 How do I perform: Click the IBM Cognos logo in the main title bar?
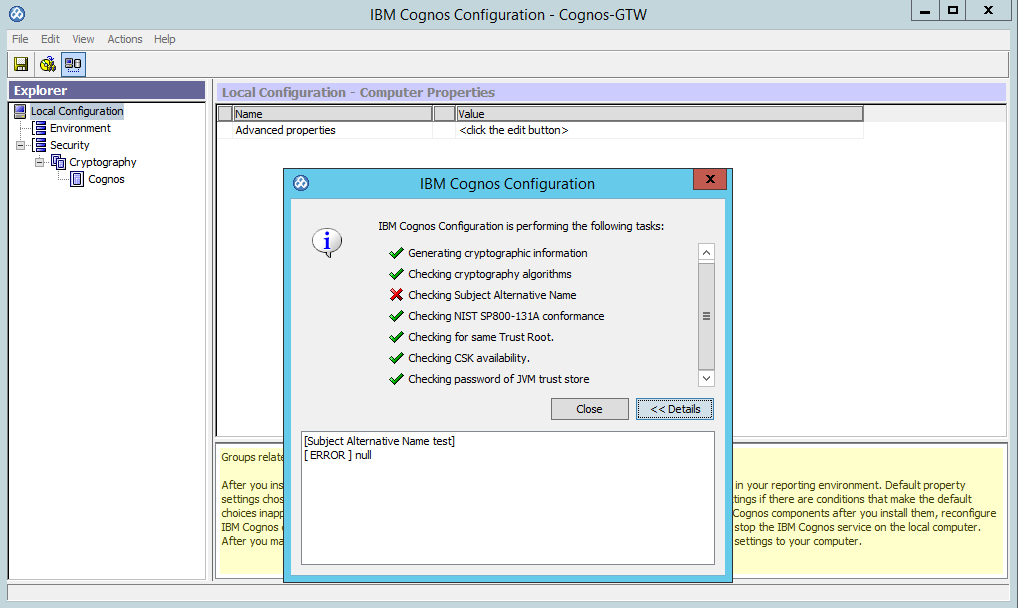click(17, 13)
